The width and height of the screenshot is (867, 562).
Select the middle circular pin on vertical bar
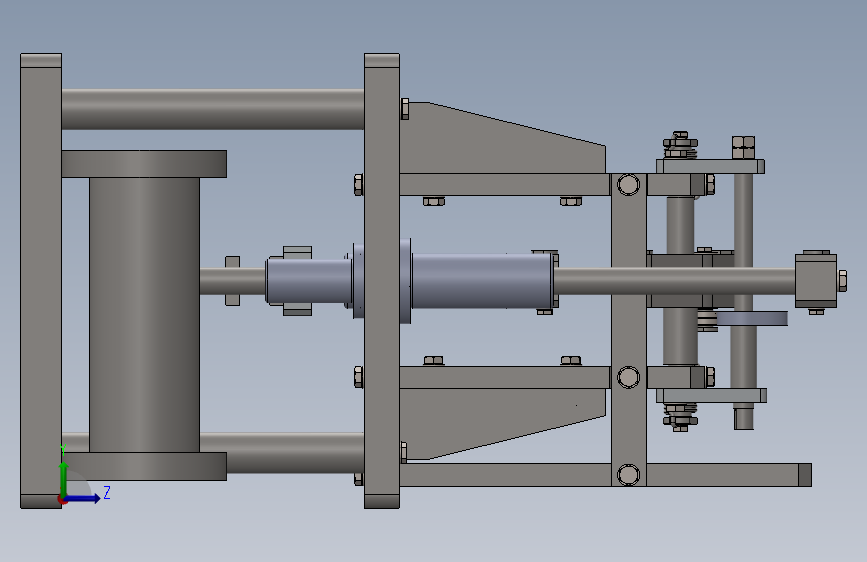click(628, 377)
